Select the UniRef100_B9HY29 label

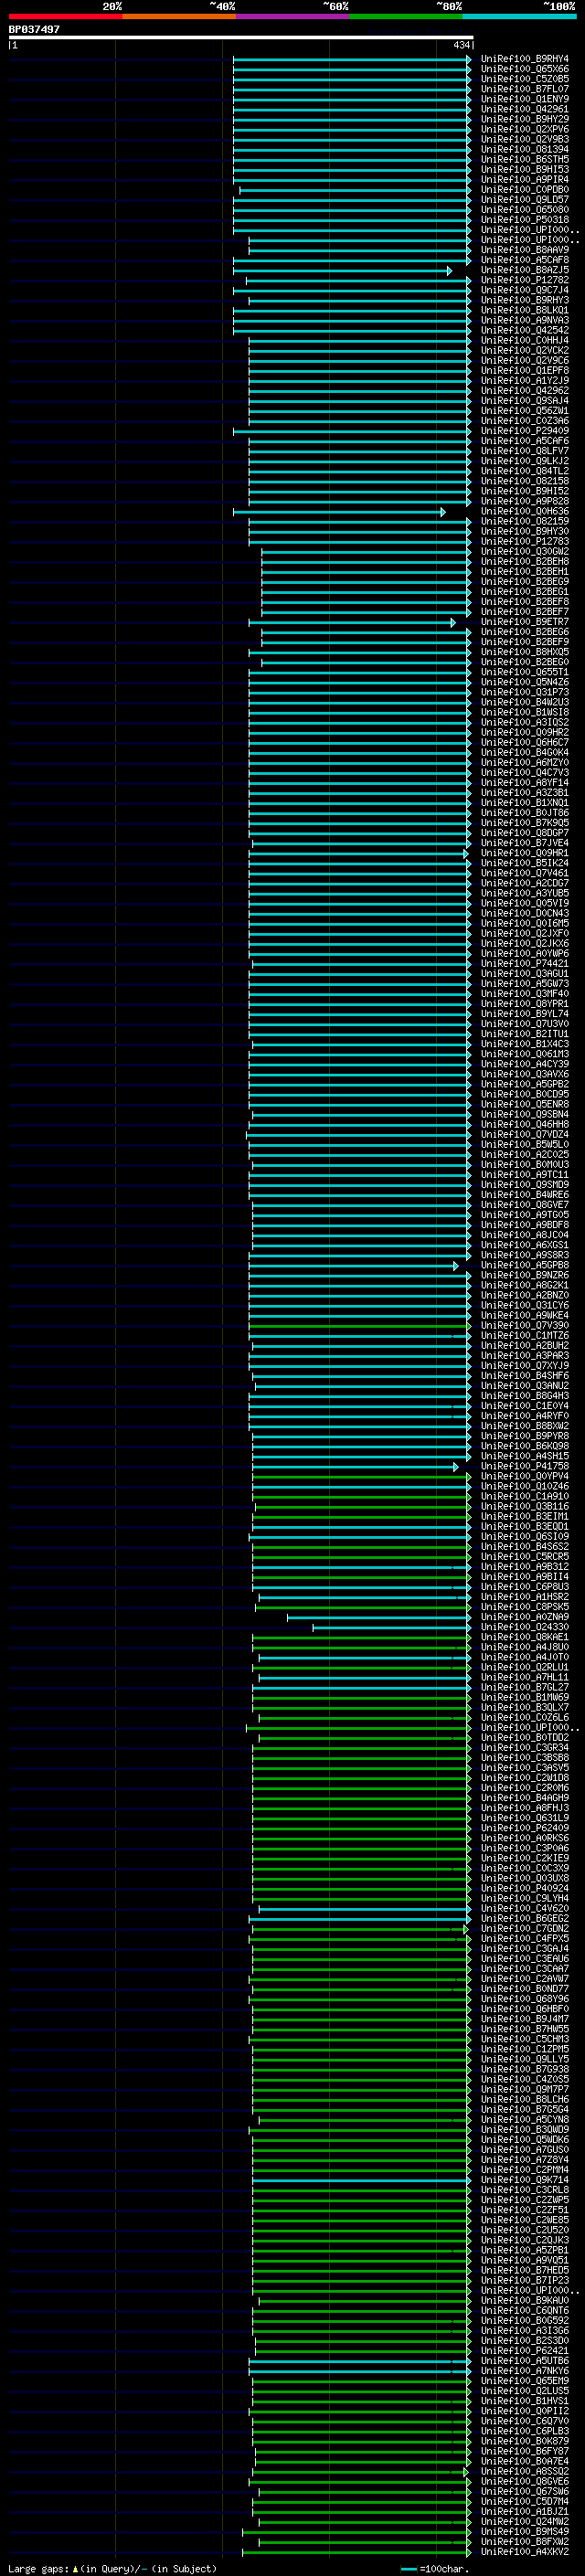click(525, 119)
